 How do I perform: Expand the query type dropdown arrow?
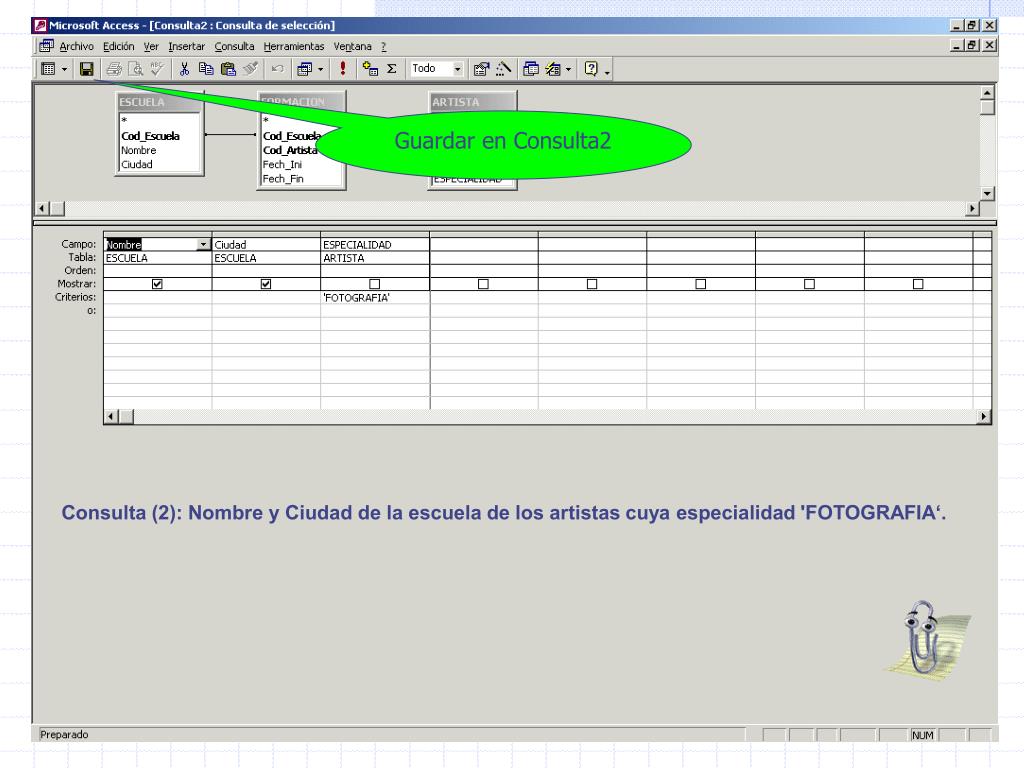tap(321, 69)
